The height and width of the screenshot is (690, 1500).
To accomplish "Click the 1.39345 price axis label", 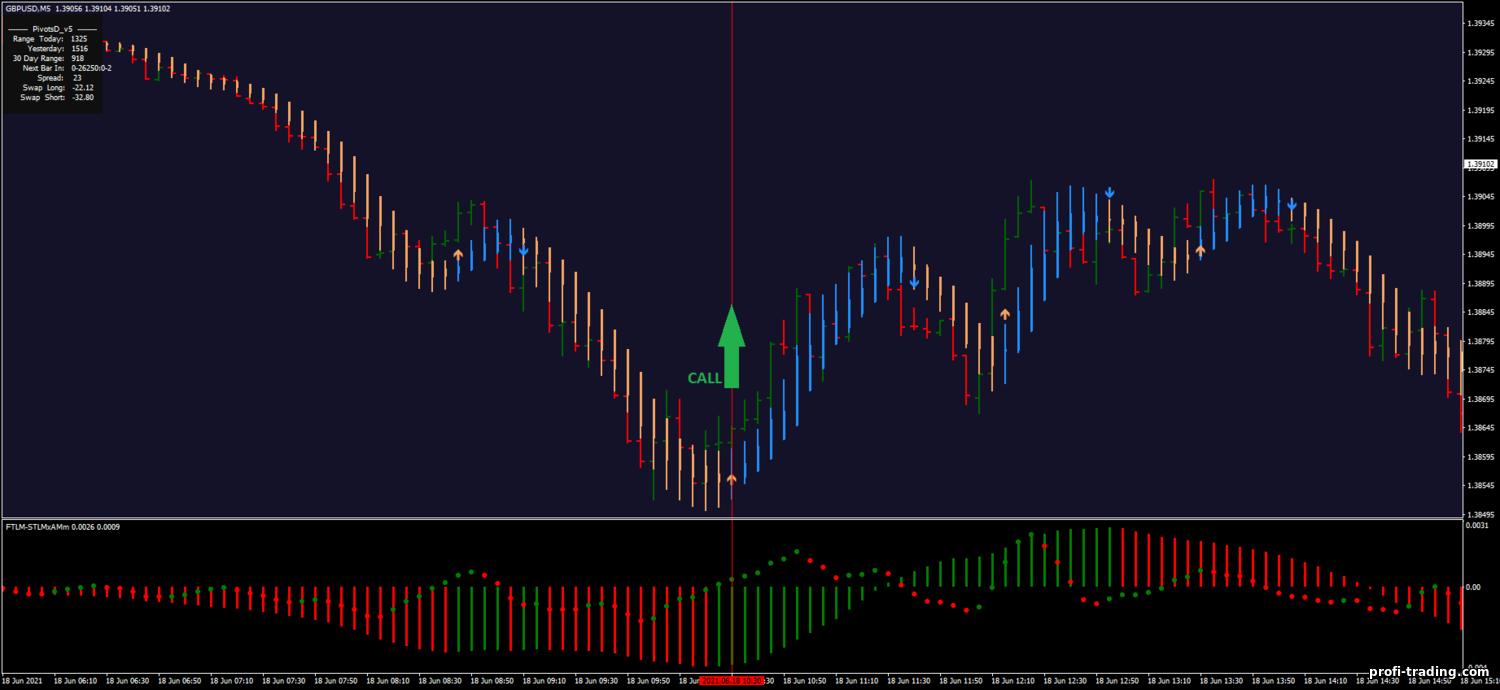I will coord(1479,23).
